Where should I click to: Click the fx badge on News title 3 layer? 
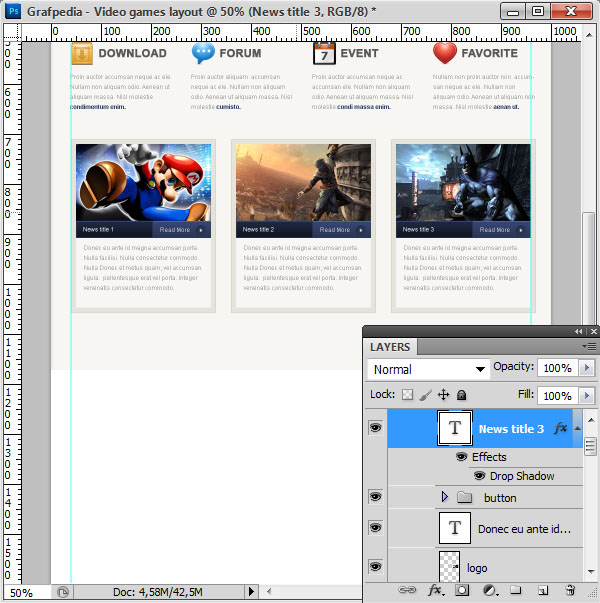pos(560,428)
